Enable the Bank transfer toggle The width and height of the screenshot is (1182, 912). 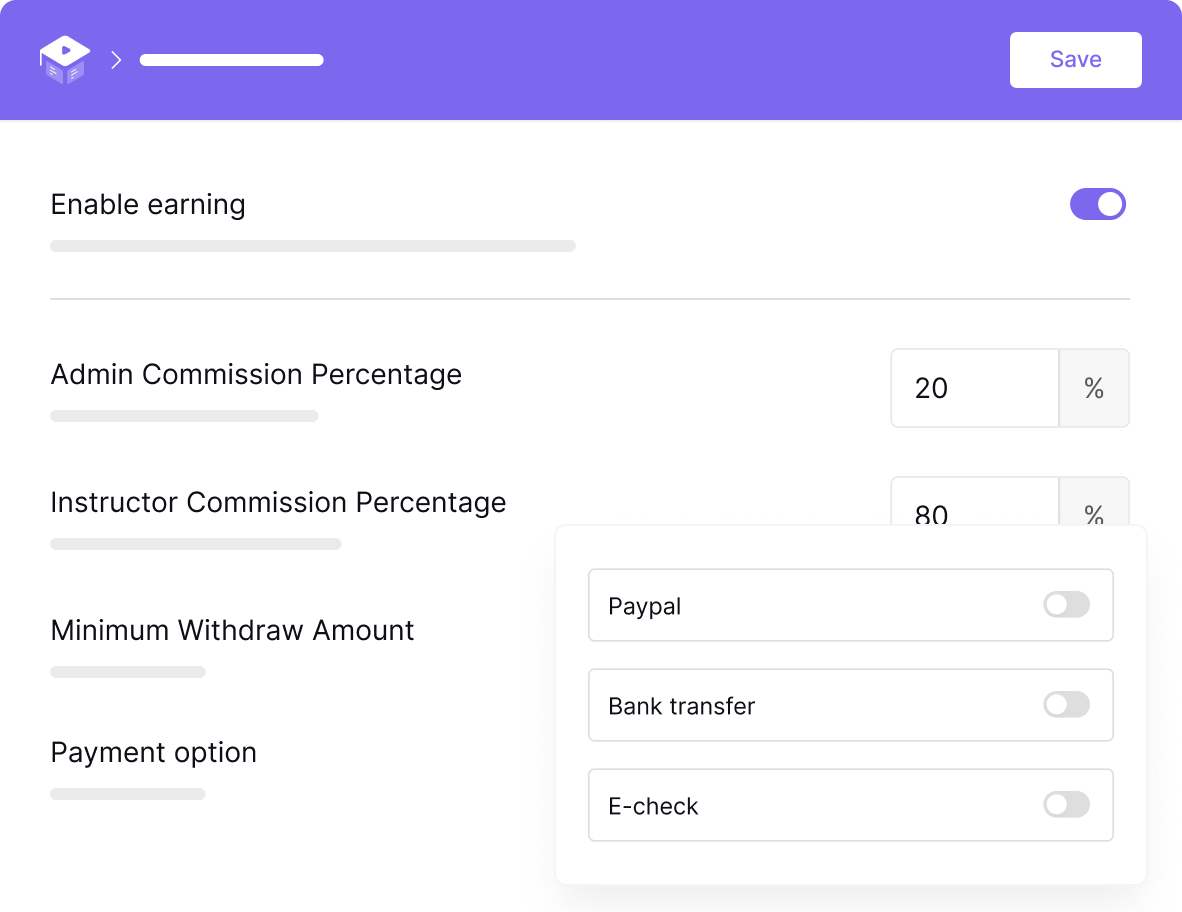1066,705
